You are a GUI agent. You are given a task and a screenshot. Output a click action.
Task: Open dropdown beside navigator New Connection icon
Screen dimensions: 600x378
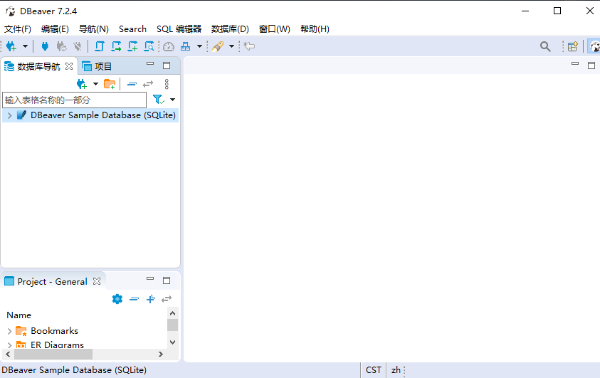96,84
